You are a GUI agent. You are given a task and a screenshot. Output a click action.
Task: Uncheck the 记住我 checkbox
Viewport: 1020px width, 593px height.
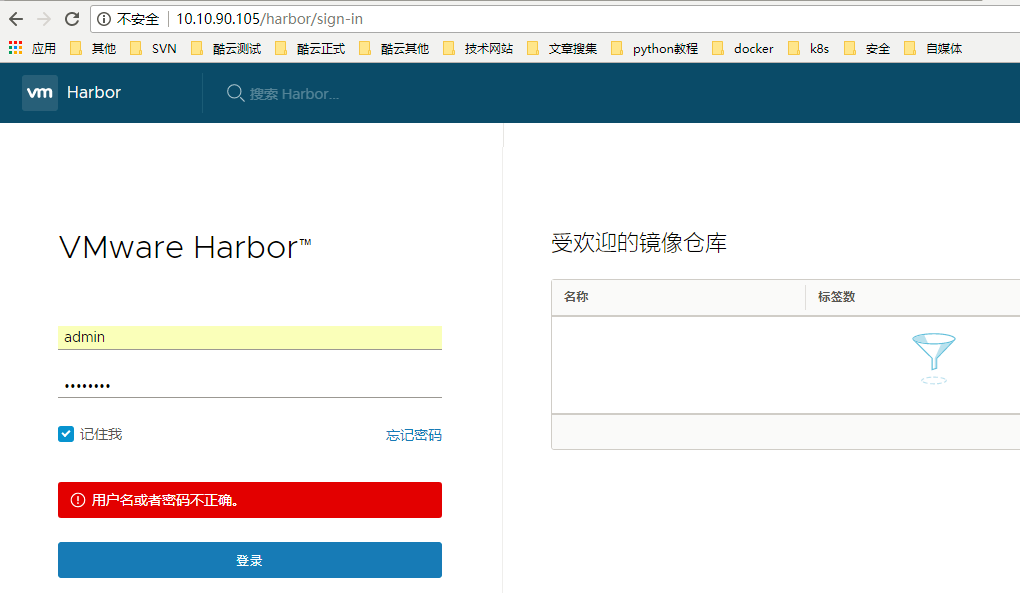coord(66,434)
